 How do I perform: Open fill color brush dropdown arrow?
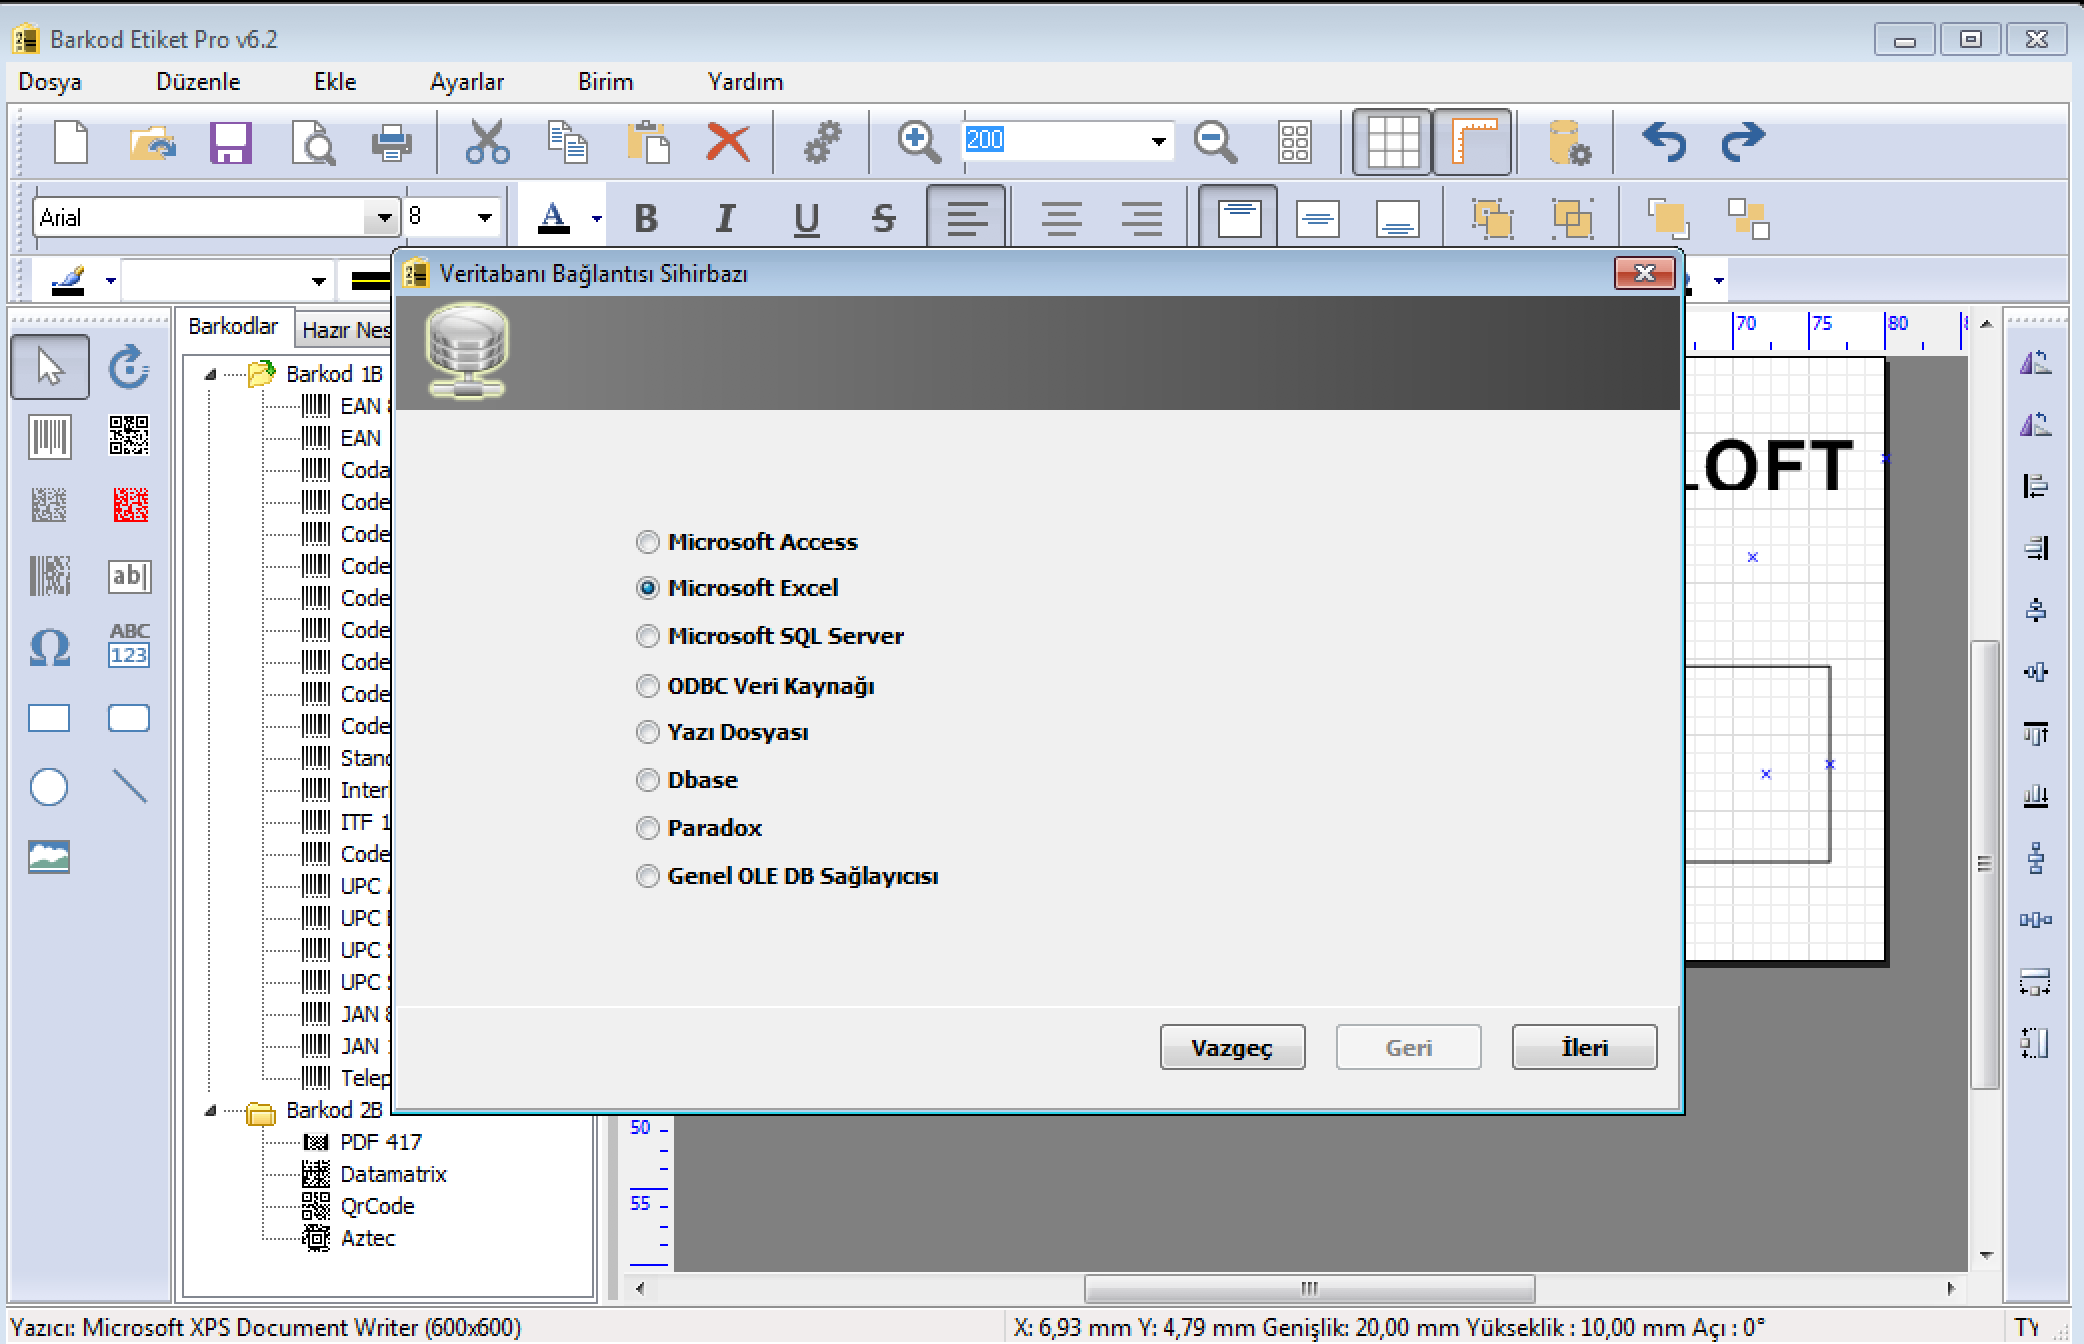coord(111,281)
